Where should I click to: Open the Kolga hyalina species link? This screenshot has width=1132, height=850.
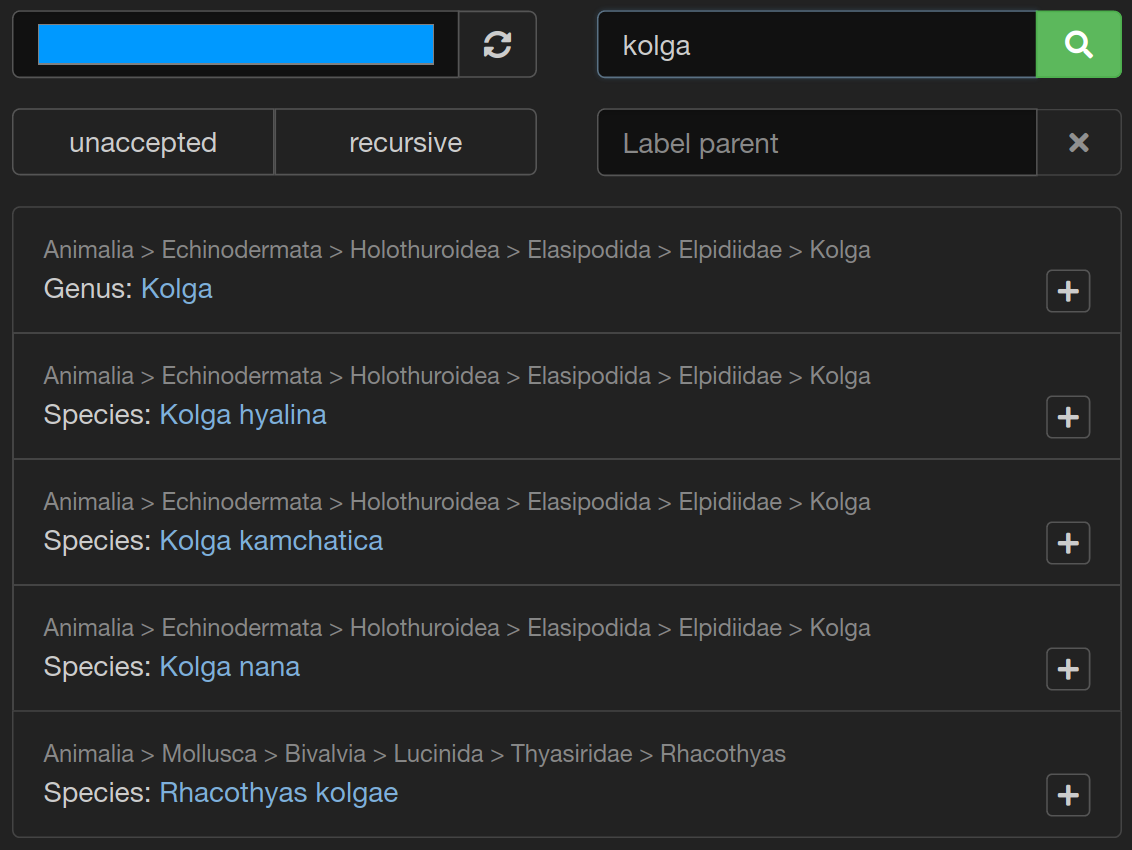(243, 415)
